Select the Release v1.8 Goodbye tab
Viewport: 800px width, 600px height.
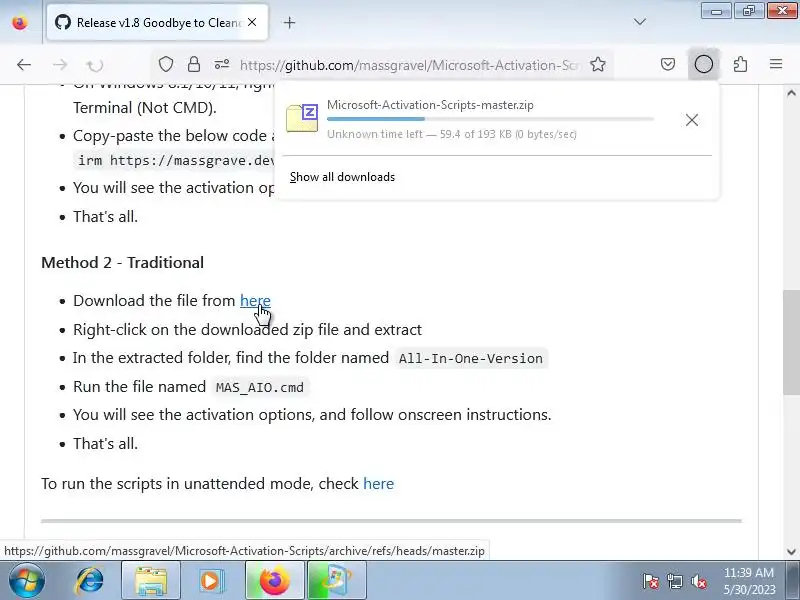pyautogui.click(x=157, y=22)
